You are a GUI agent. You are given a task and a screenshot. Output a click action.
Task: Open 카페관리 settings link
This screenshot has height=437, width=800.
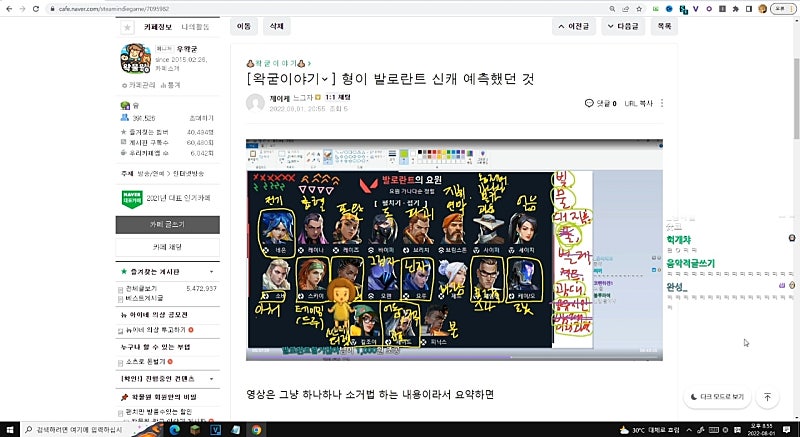[x=139, y=85]
